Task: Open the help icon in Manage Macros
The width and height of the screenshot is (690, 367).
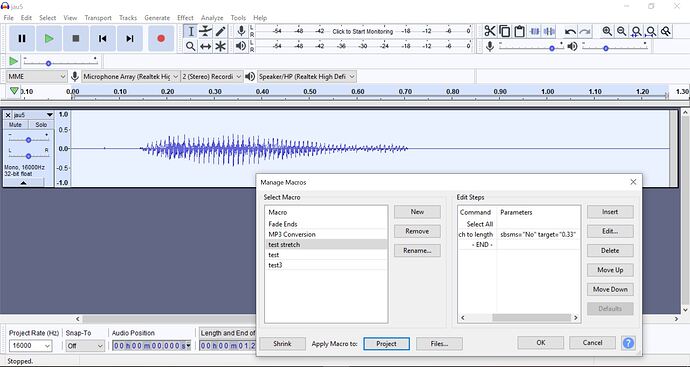Action: pos(628,343)
